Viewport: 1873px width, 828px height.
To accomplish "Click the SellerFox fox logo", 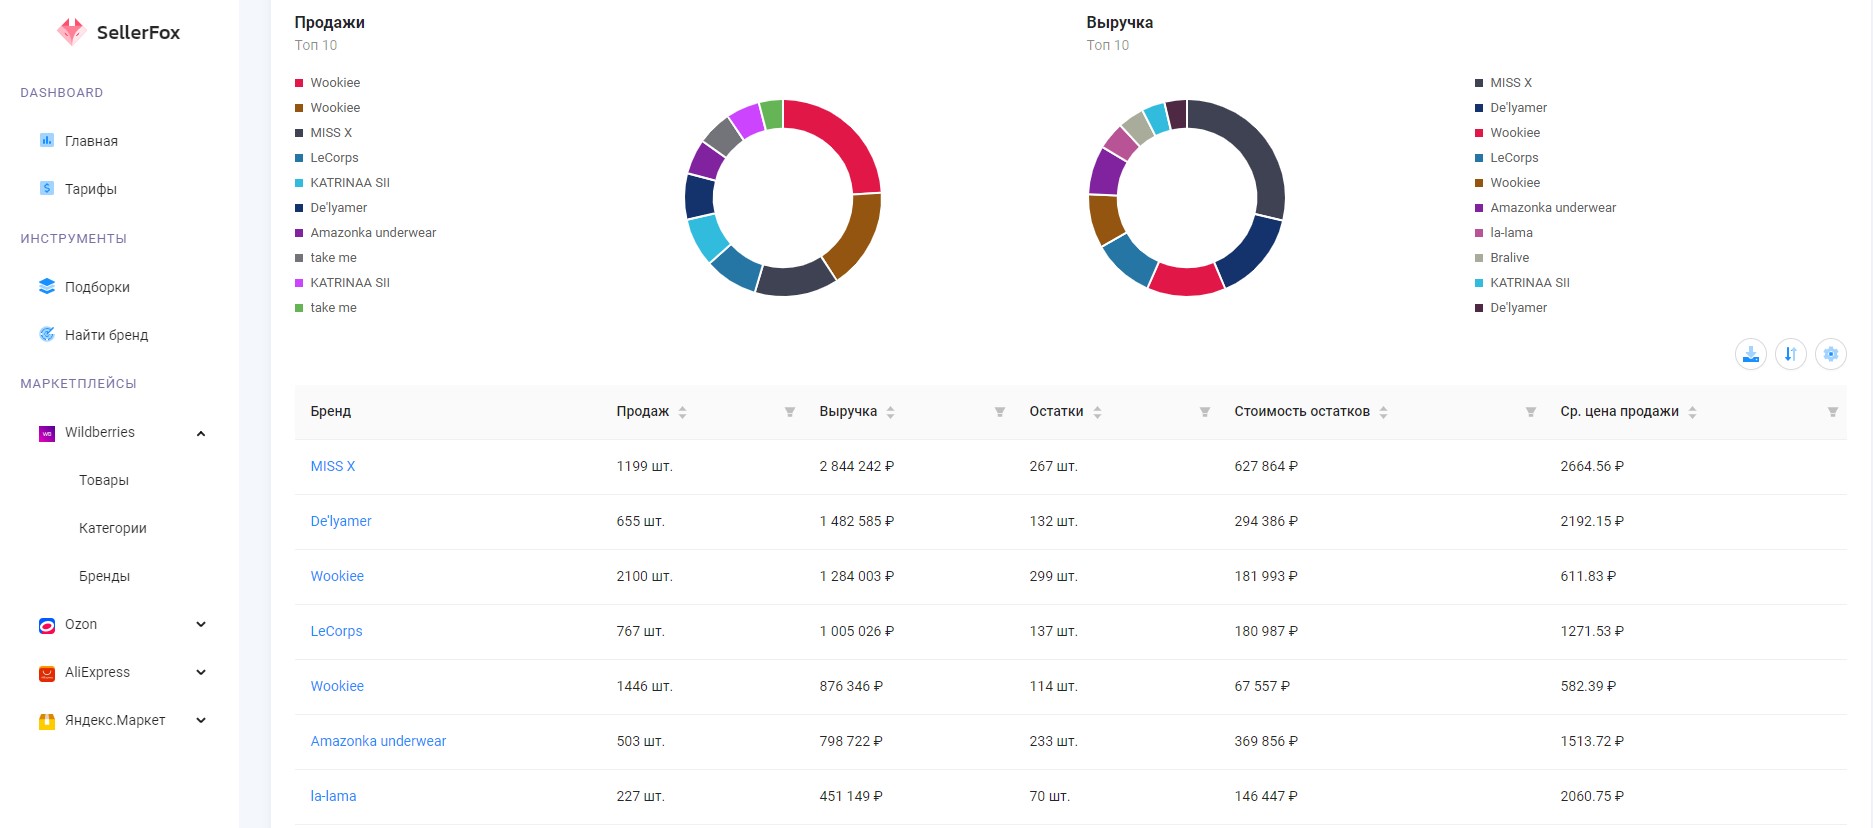I will pyautogui.click(x=71, y=32).
